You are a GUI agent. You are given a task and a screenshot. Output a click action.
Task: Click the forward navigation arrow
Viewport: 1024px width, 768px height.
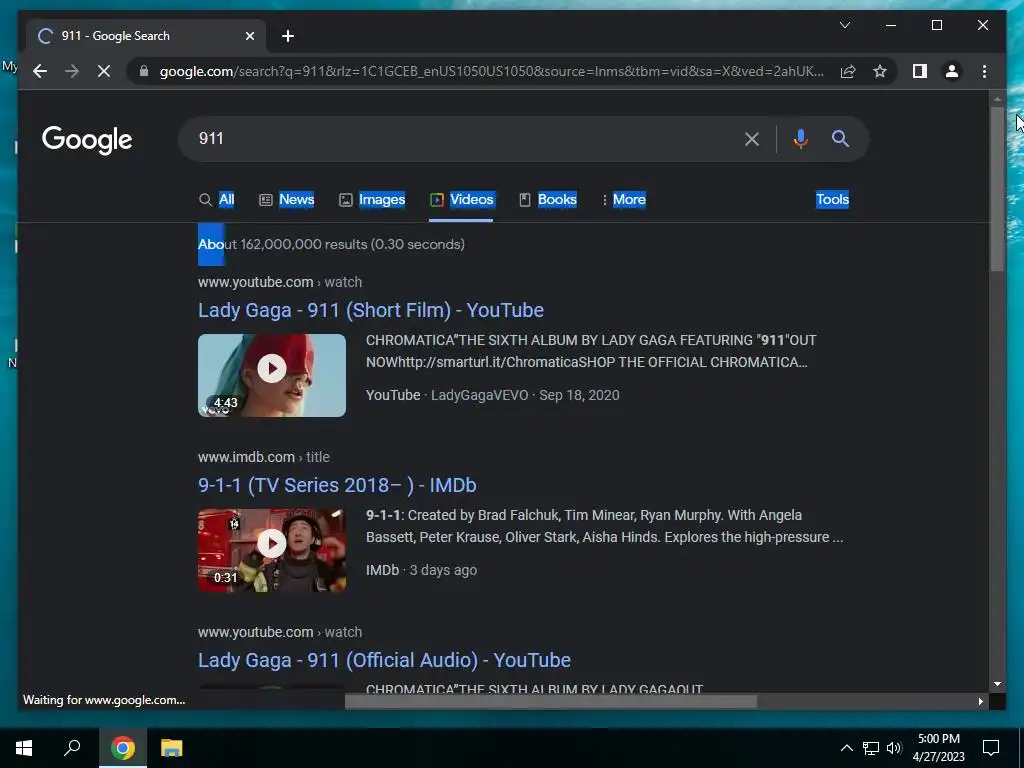[72, 71]
